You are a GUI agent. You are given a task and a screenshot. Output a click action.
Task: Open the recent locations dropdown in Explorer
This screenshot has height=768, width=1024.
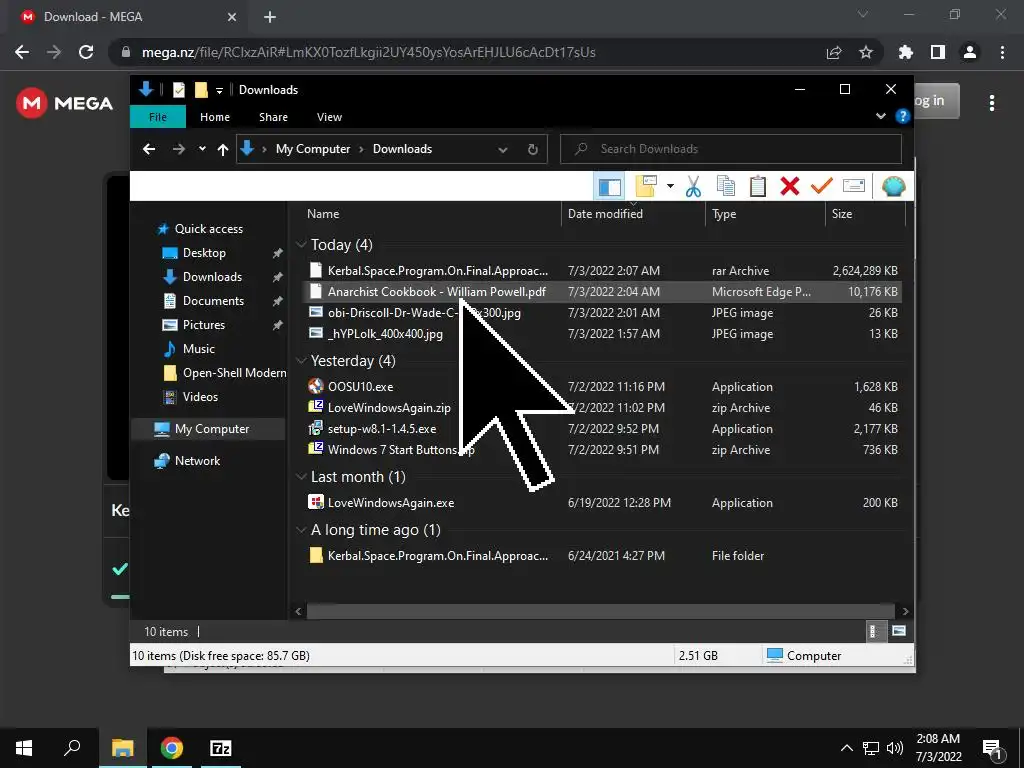click(202, 149)
